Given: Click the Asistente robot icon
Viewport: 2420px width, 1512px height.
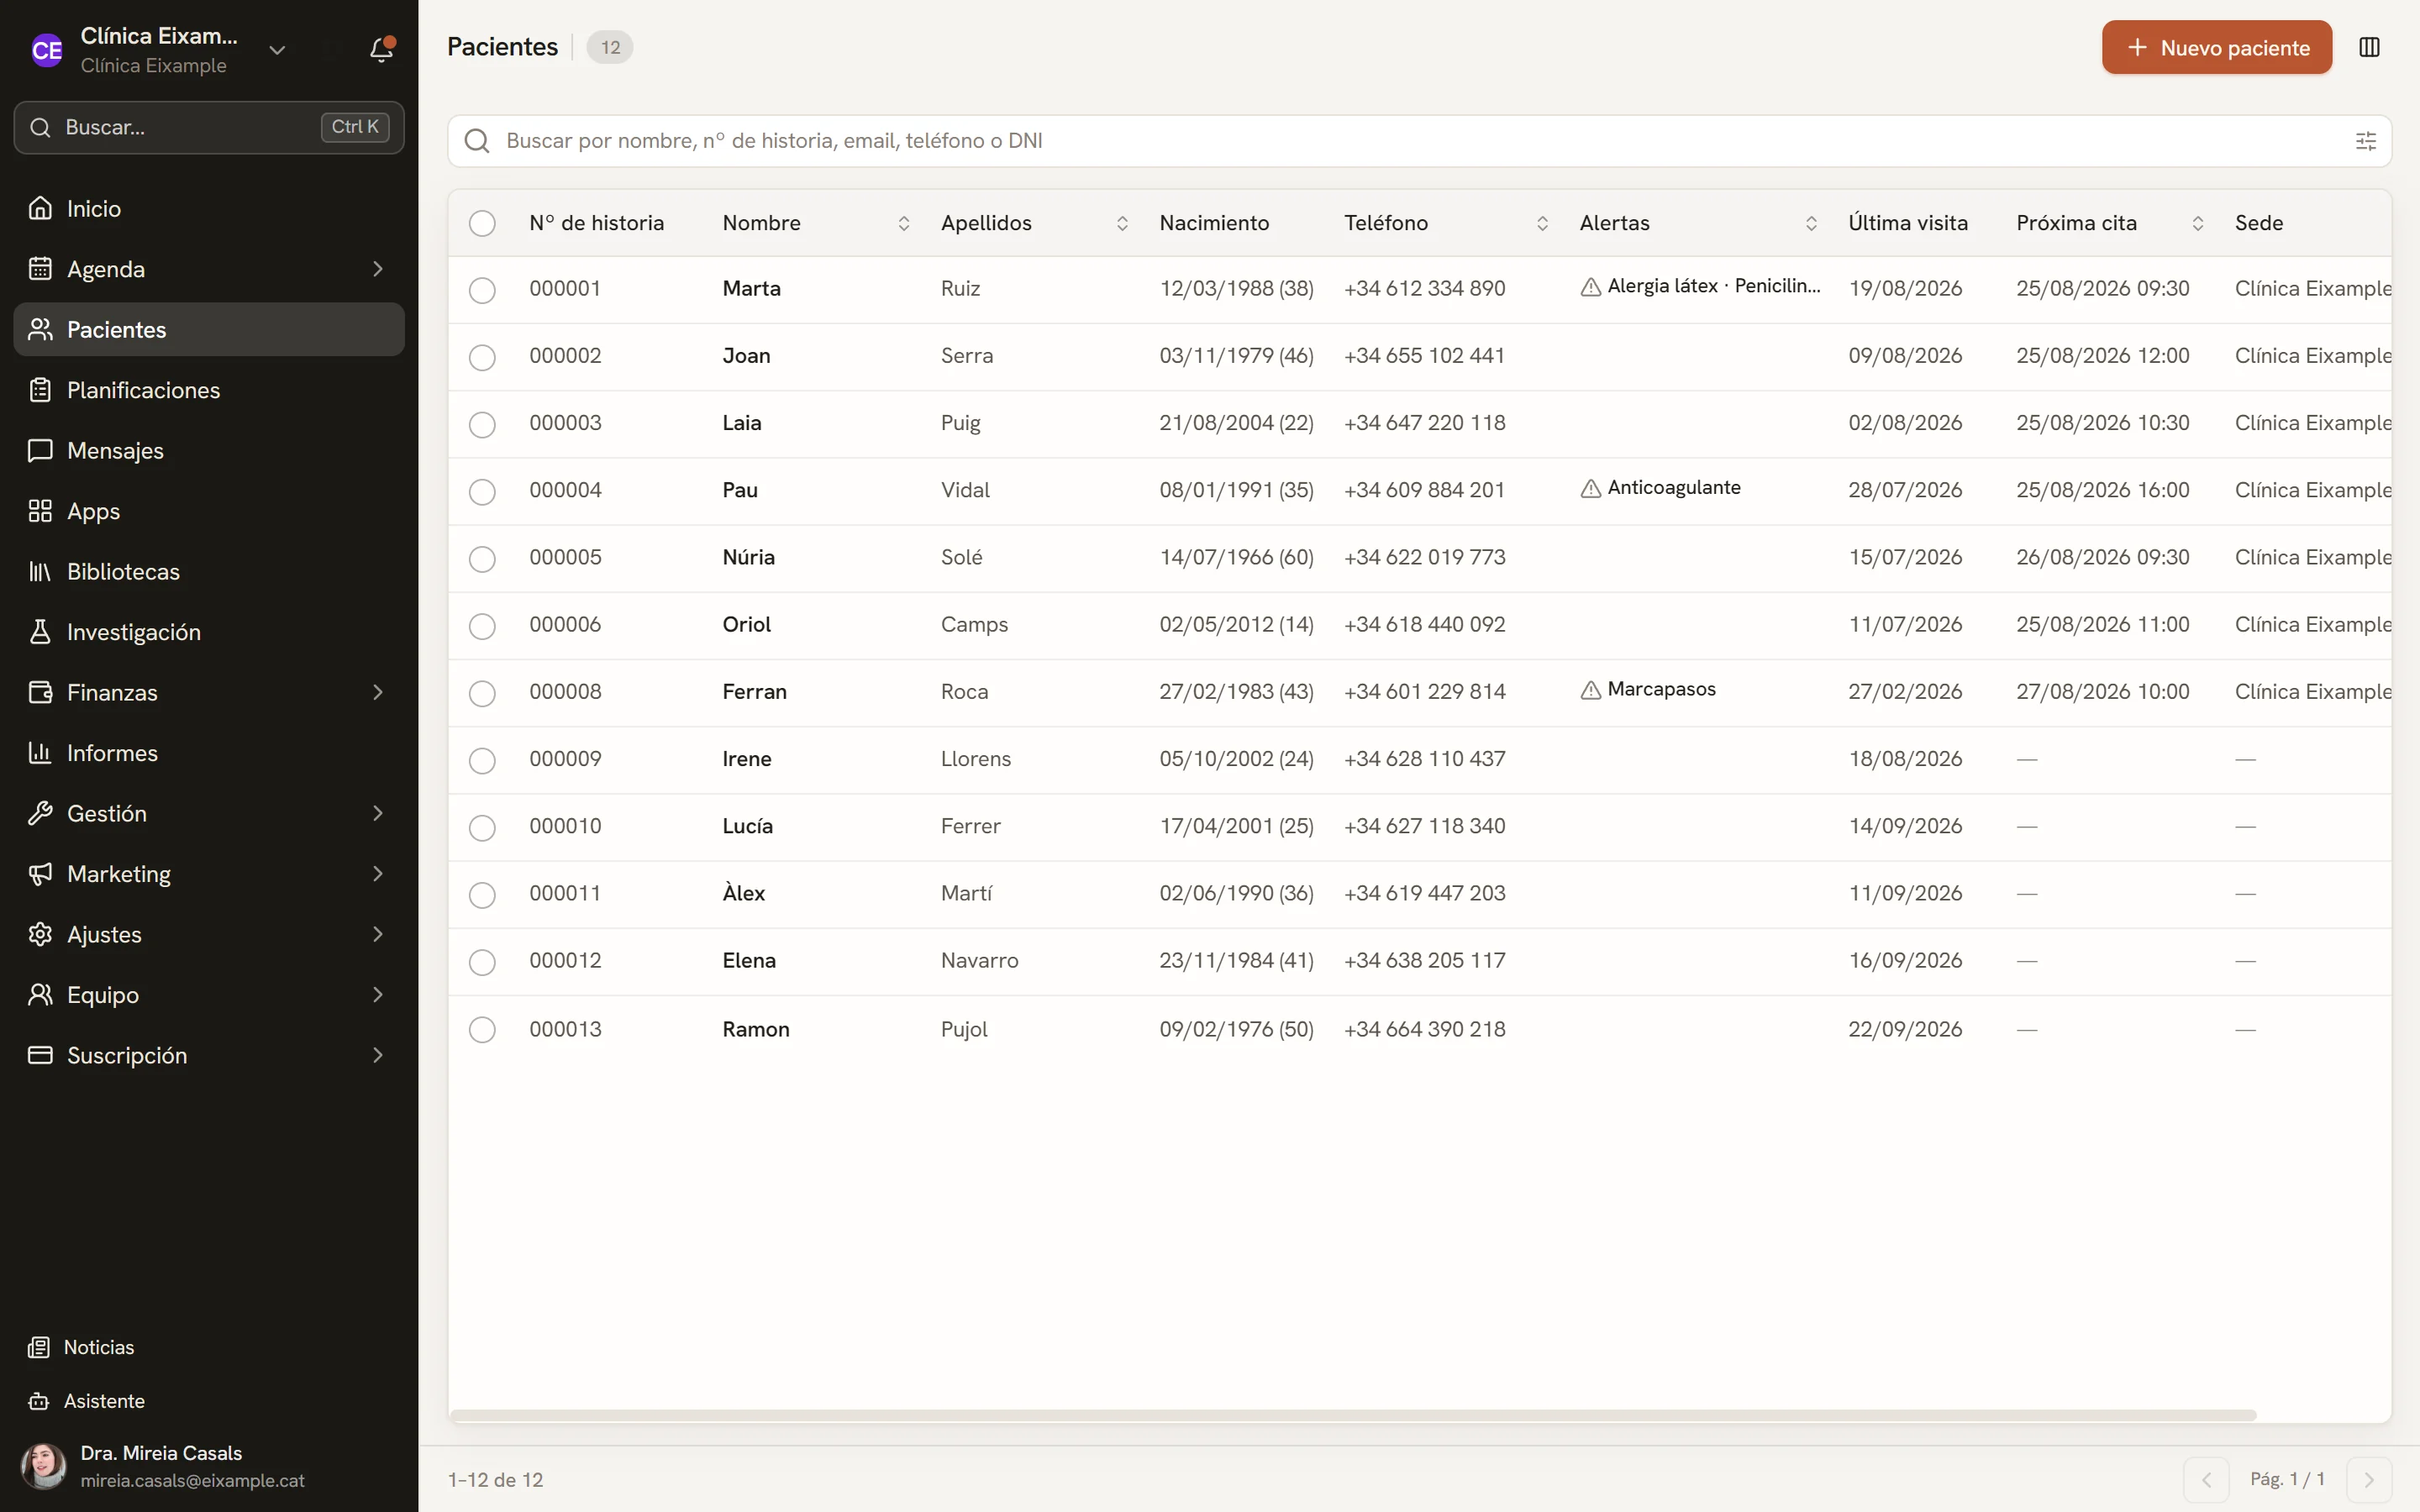Looking at the screenshot, I should pyautogui.click(x=39, y=1401).
